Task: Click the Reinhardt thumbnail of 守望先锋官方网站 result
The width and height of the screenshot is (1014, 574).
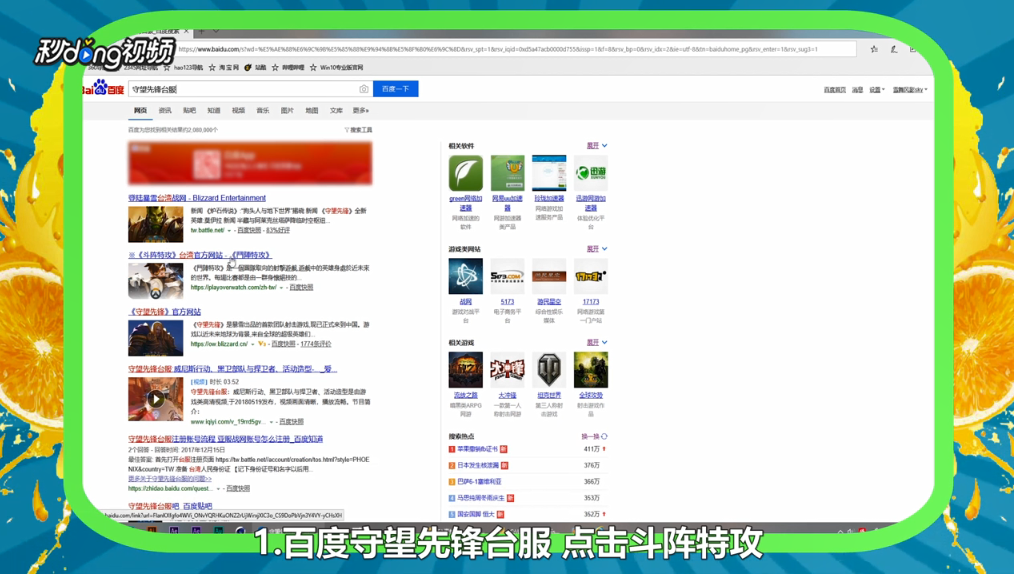Action: [155, 337]
